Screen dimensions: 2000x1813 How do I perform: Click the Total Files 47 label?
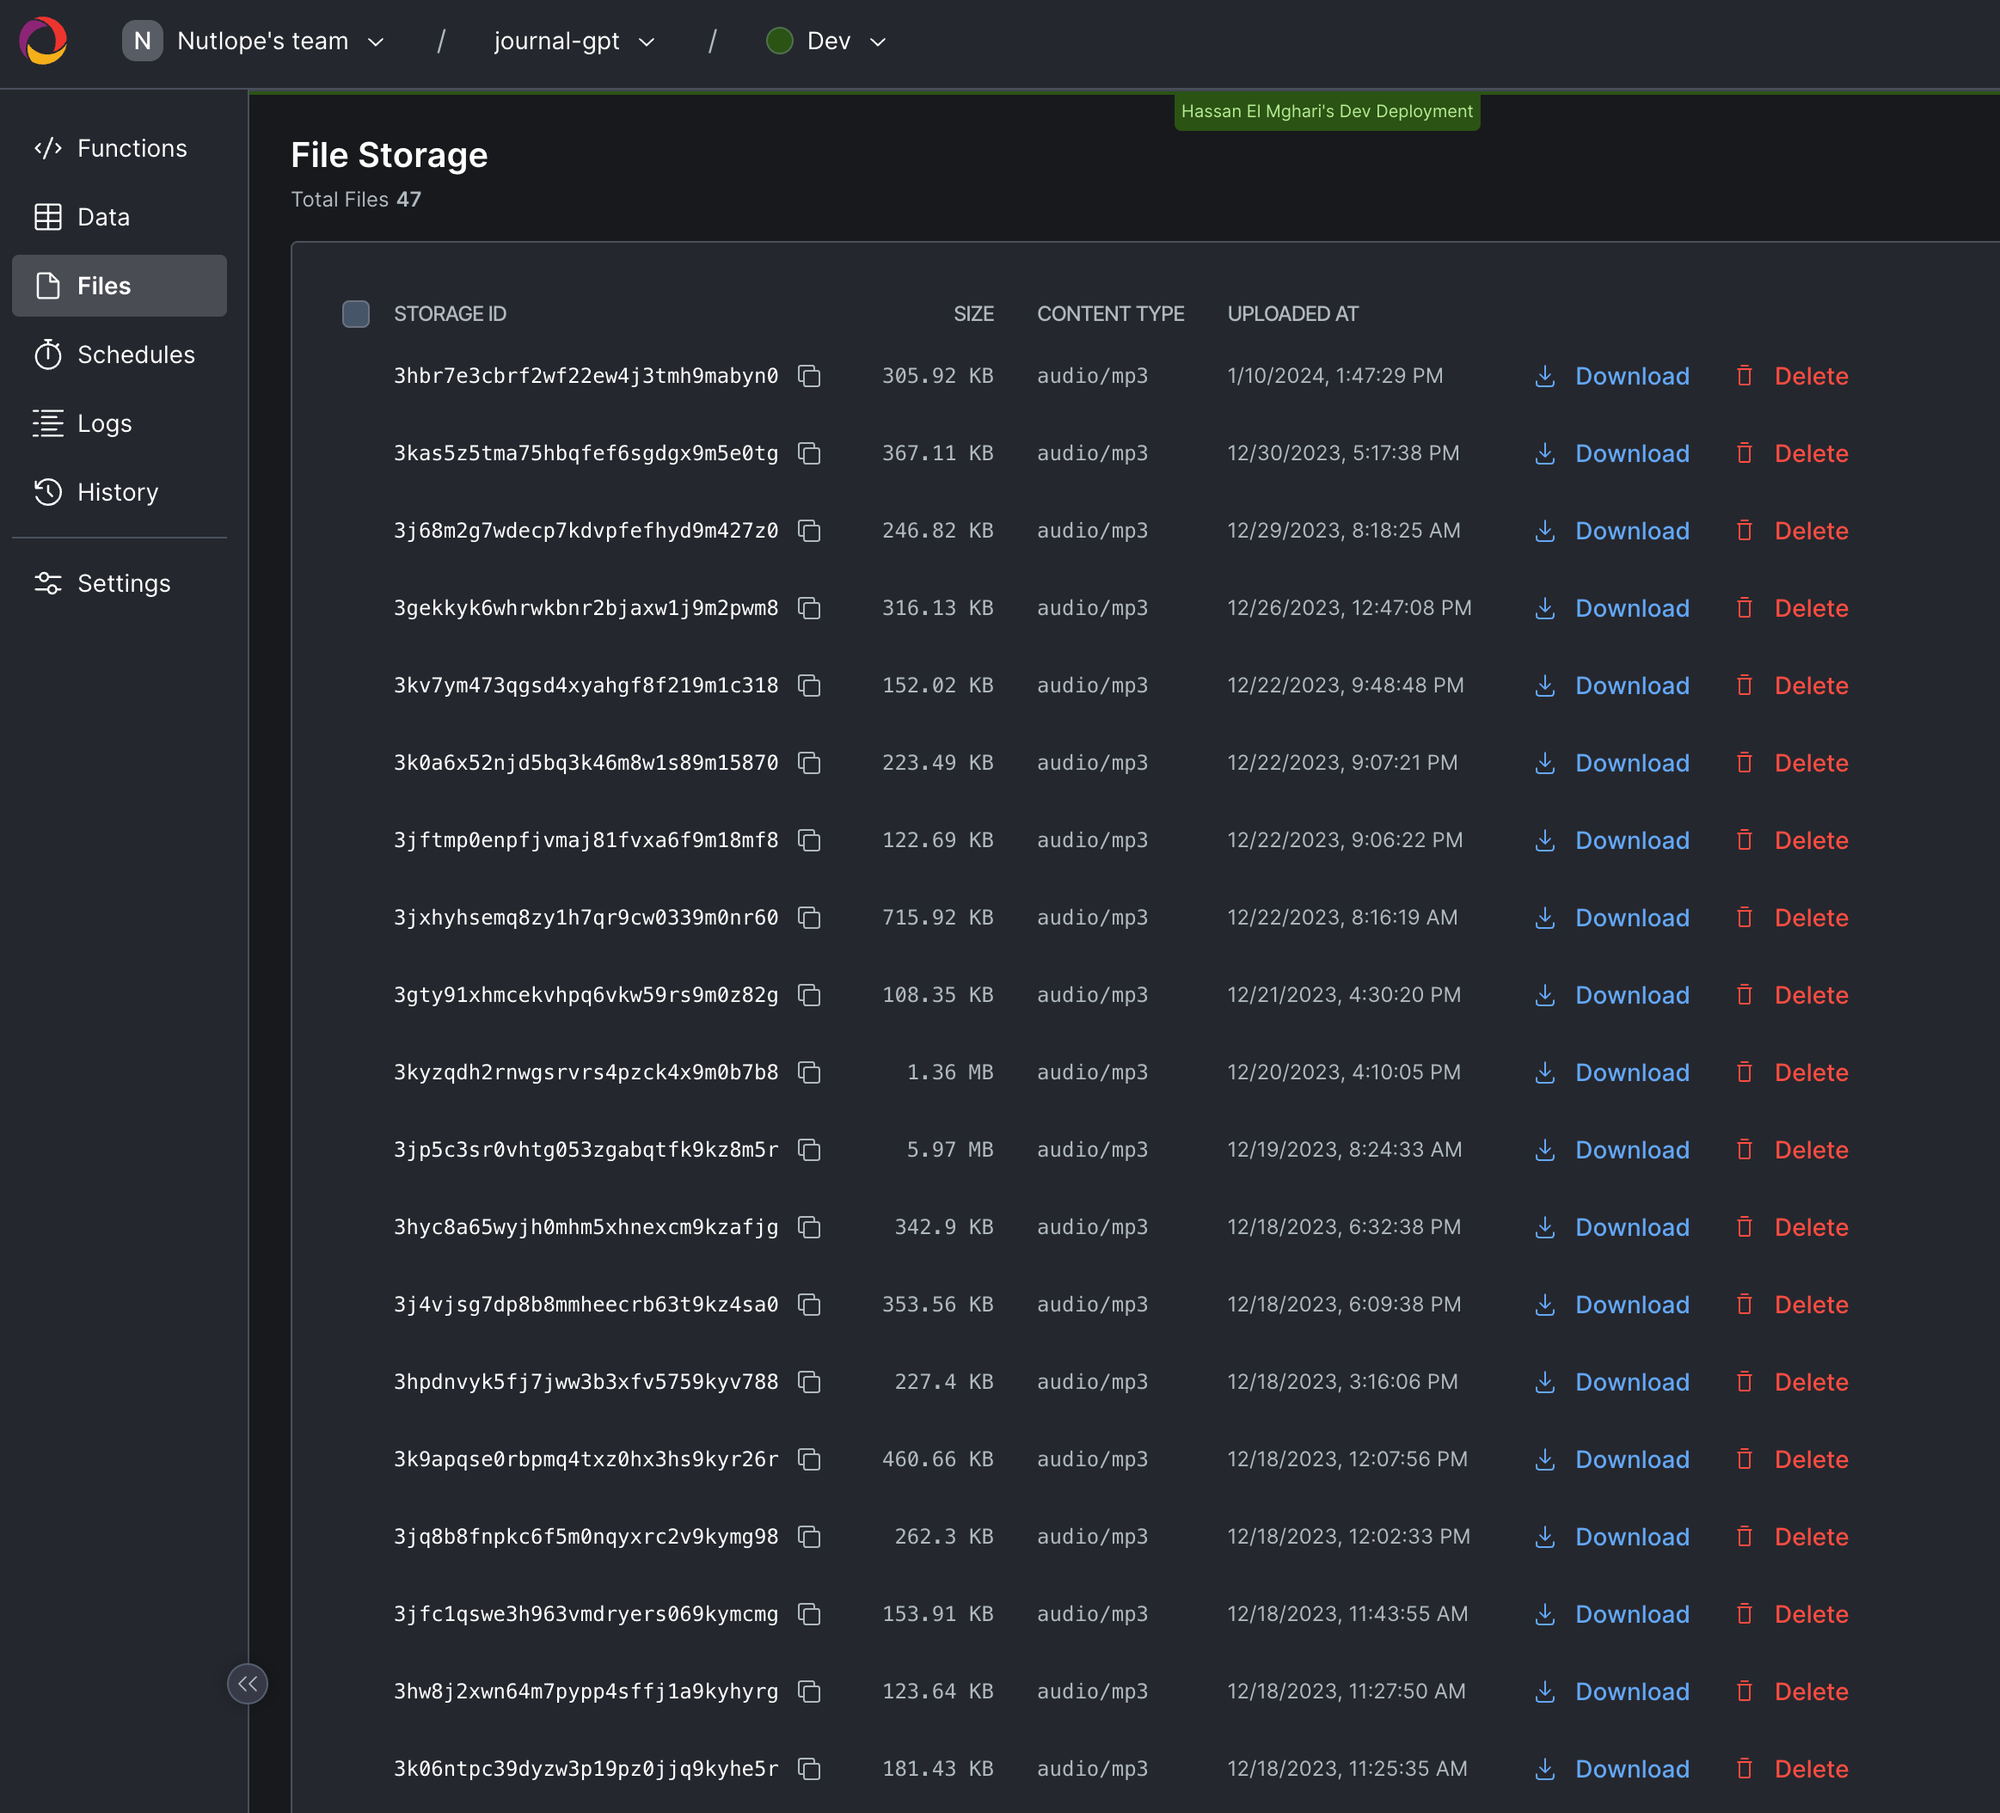click(x=356, y=199)
